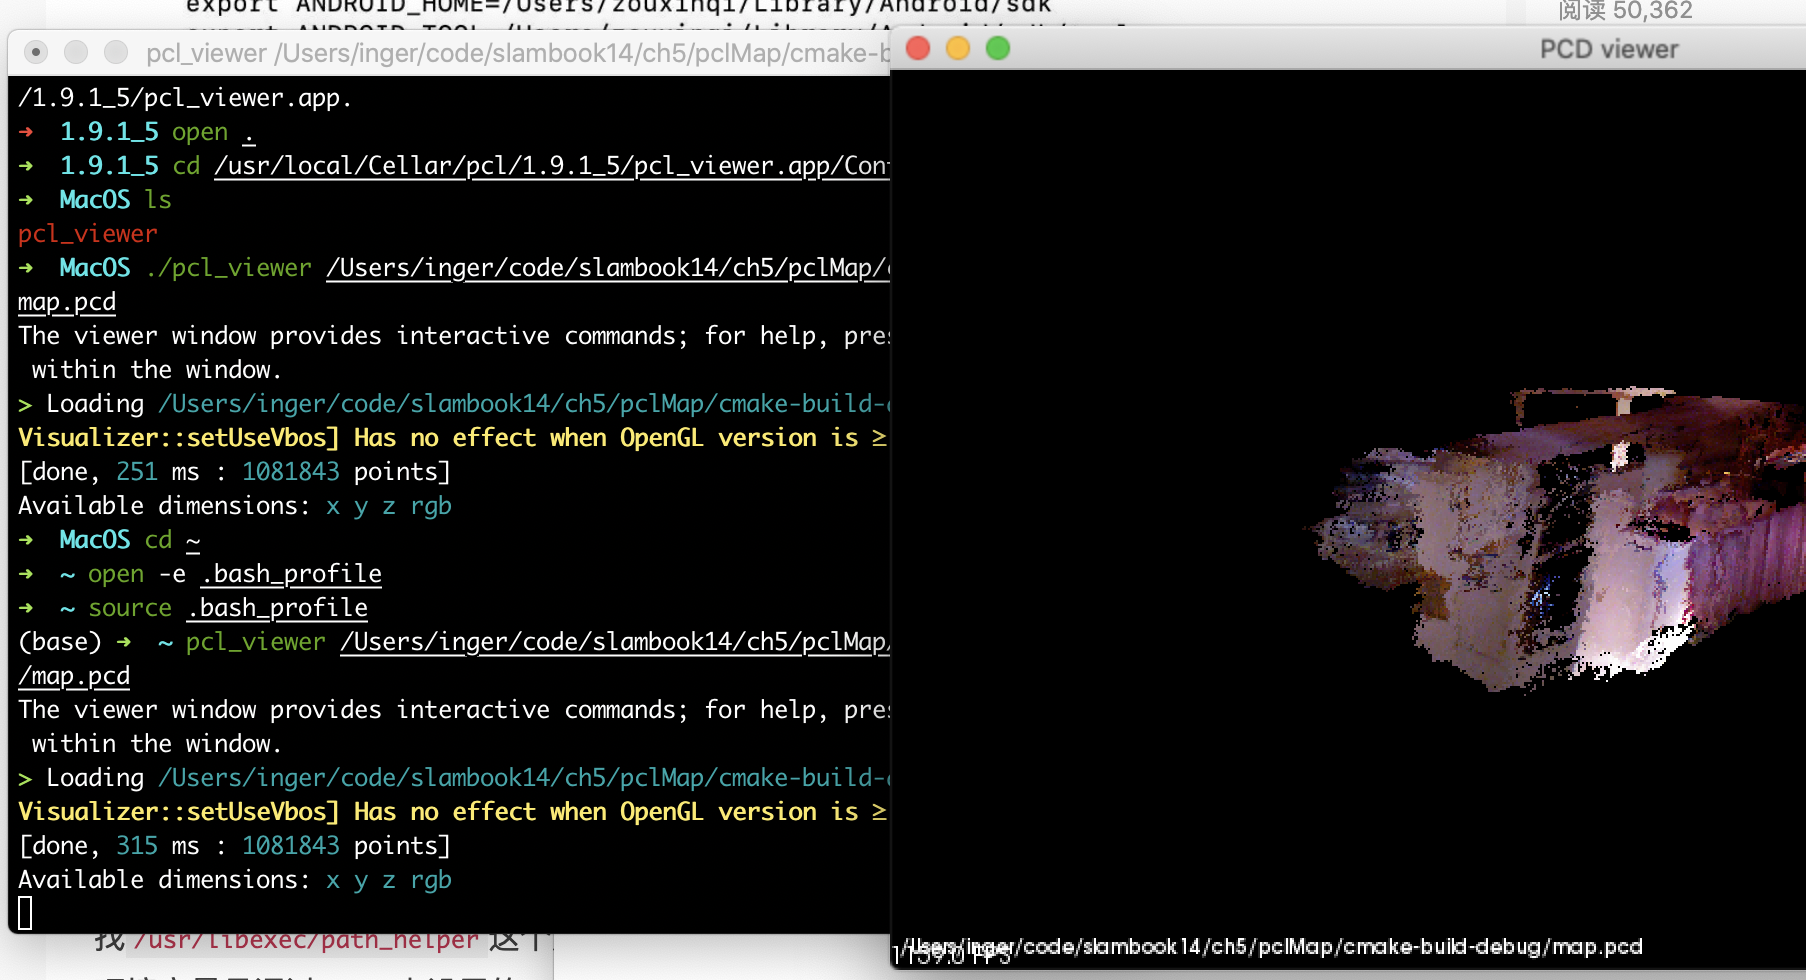The height and width of the screenshot is (980, 1806).
Task: Click the terminal window's inactive close button
Action: click(36, 52)
